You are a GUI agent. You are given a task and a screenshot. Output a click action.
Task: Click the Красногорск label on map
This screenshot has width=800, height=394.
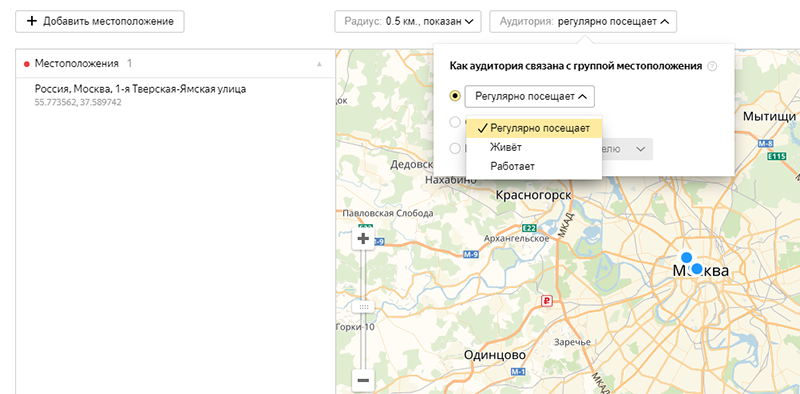point(534,195)
